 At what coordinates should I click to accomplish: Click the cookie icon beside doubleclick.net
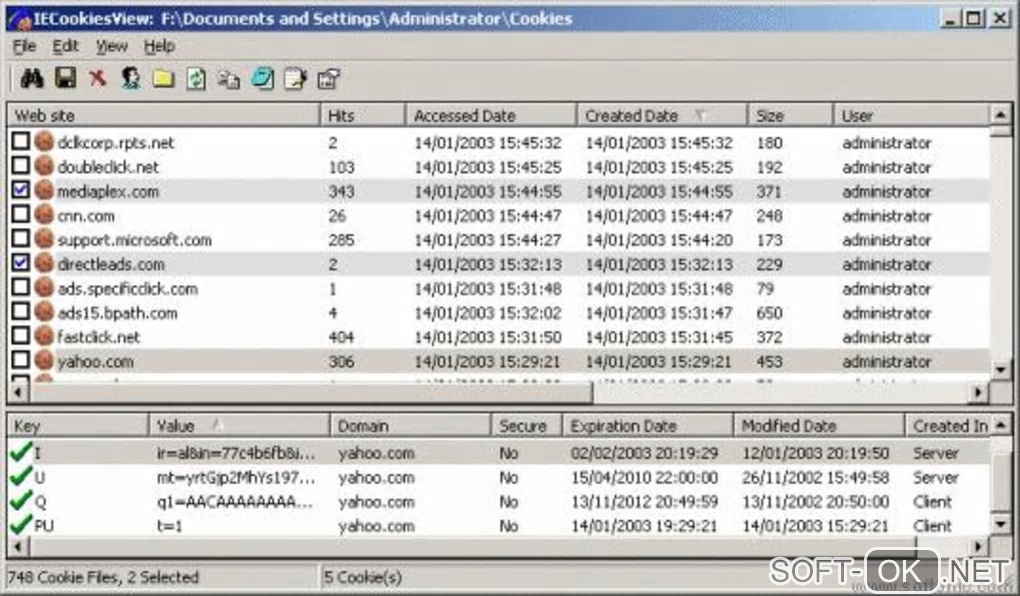pos(44,165)
